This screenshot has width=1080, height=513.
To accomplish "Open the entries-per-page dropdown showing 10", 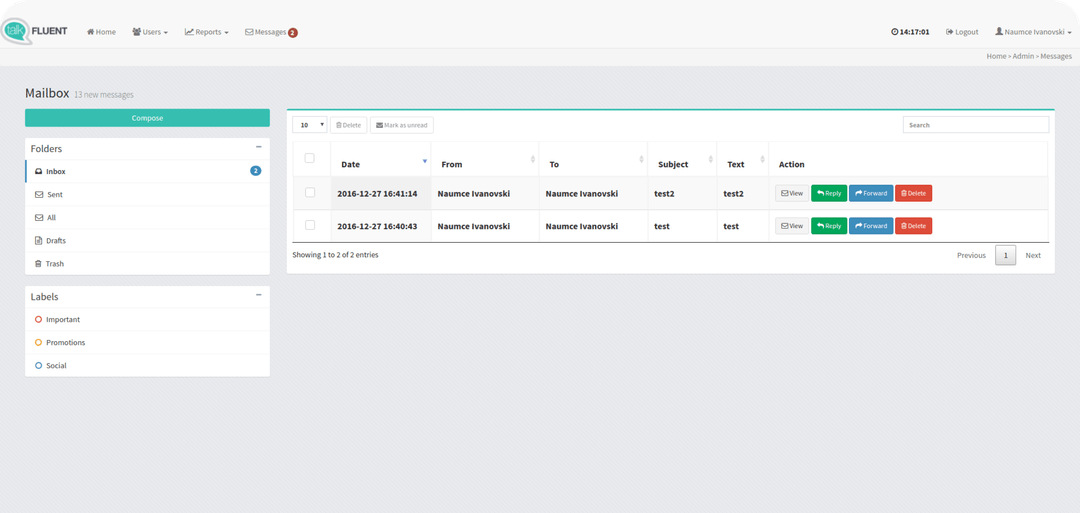I will click(x=310, y=125).
